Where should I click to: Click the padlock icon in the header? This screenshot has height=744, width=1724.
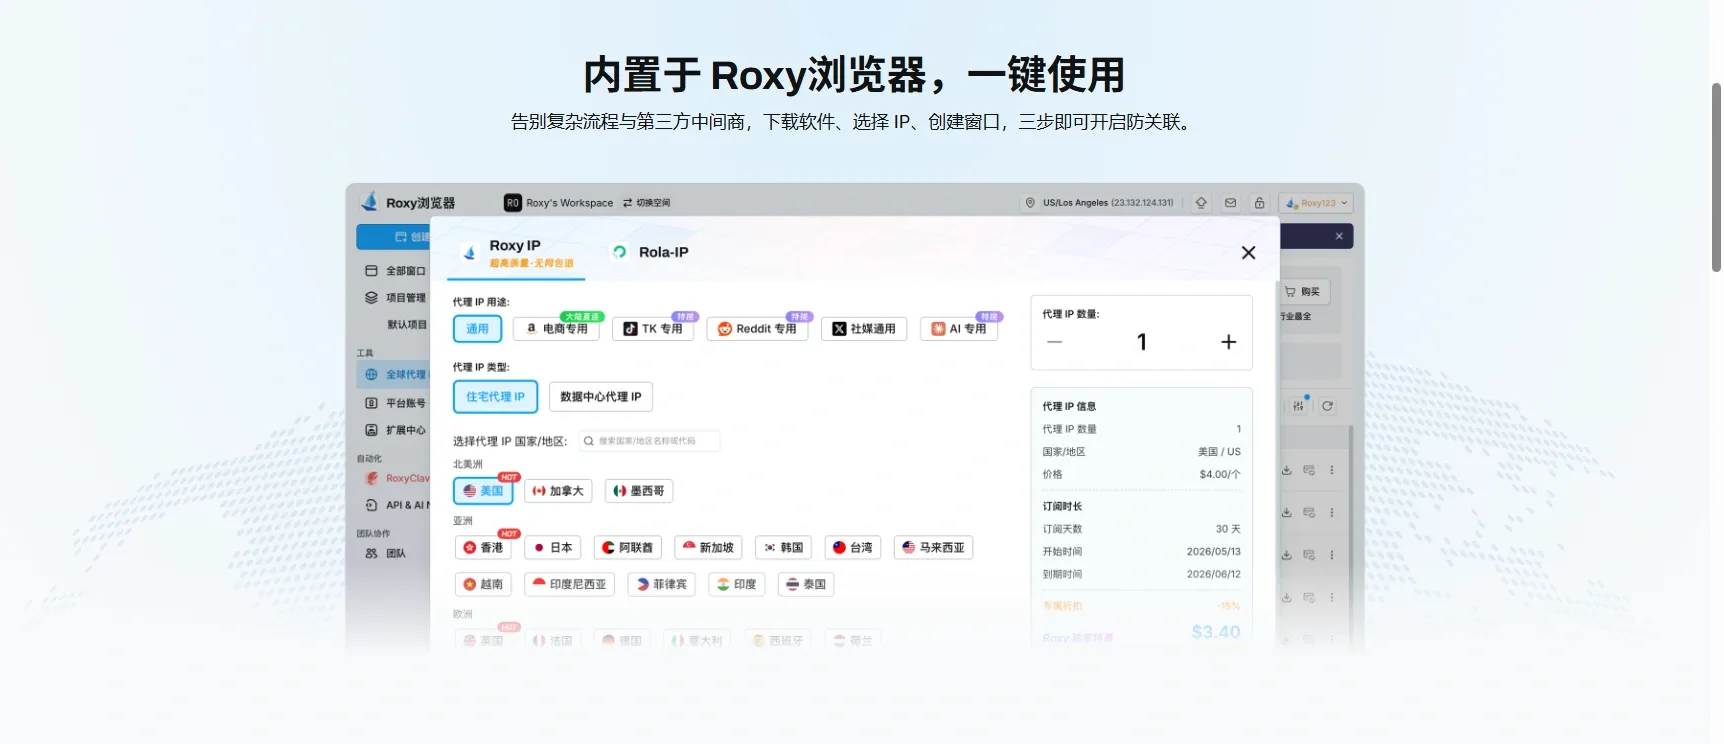(1259, 203)
